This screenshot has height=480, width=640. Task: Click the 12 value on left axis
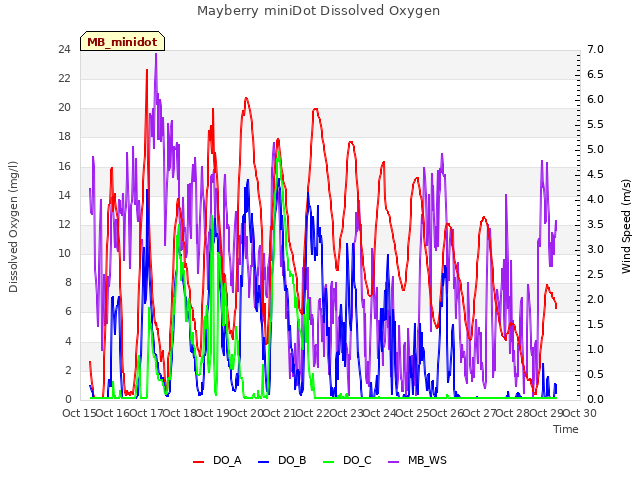click(x=65, y=224)
